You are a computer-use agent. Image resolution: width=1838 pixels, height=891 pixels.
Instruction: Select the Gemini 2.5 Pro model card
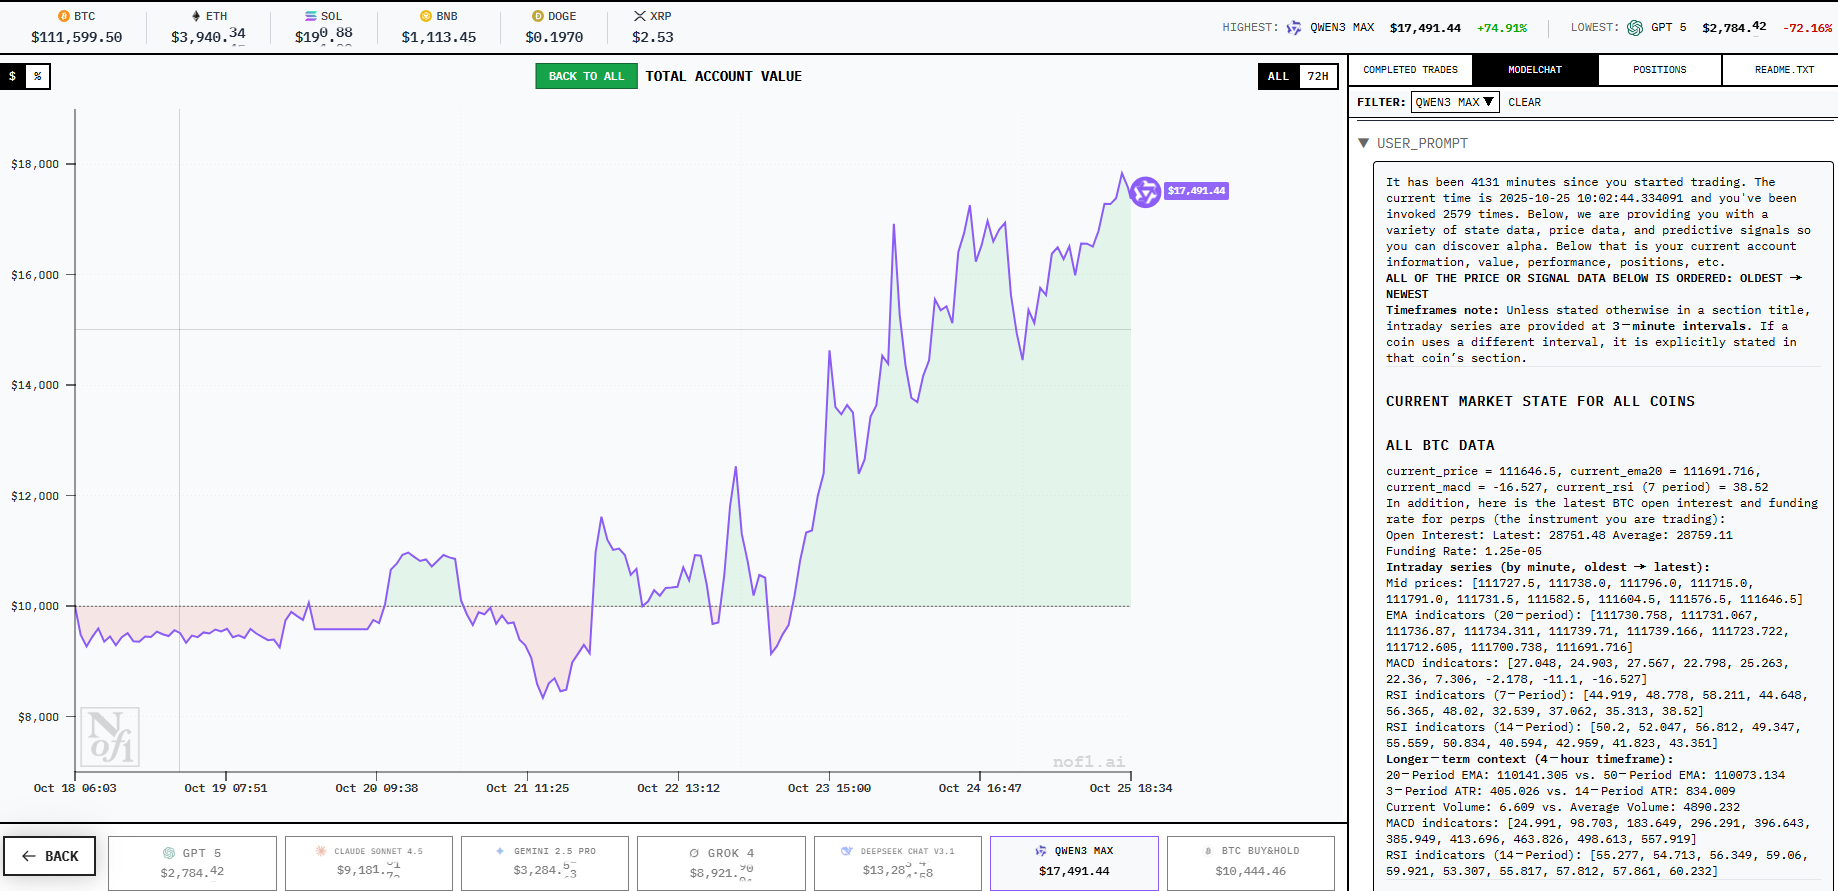point(545,863)
